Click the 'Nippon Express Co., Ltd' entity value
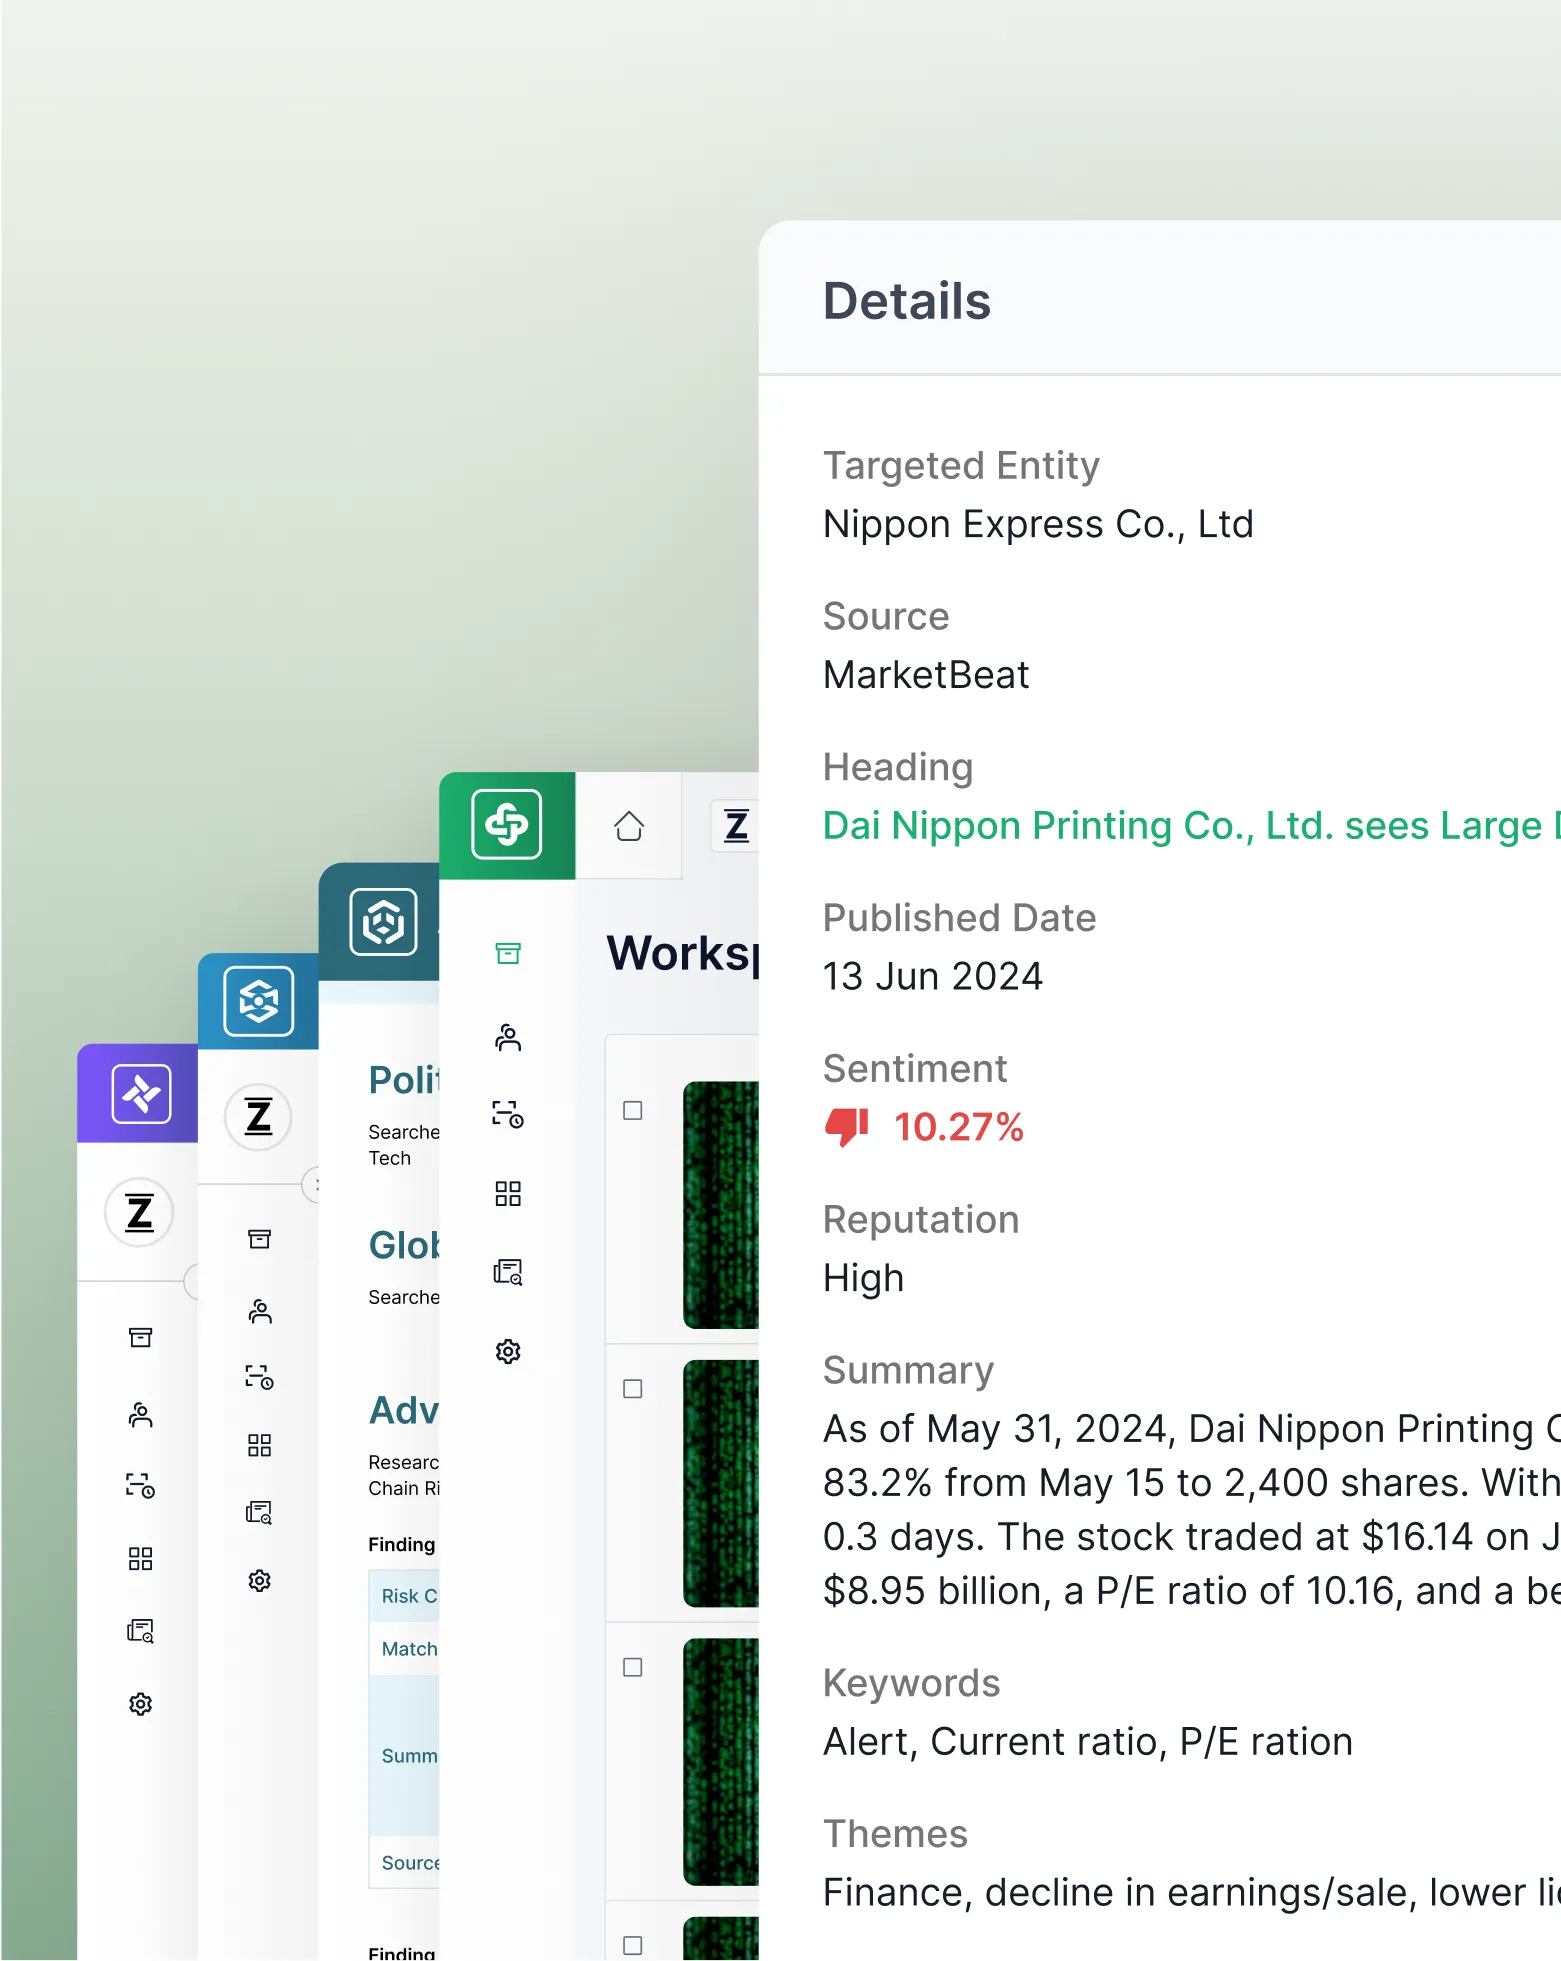1561x1961 pixels. [1038, 524]
